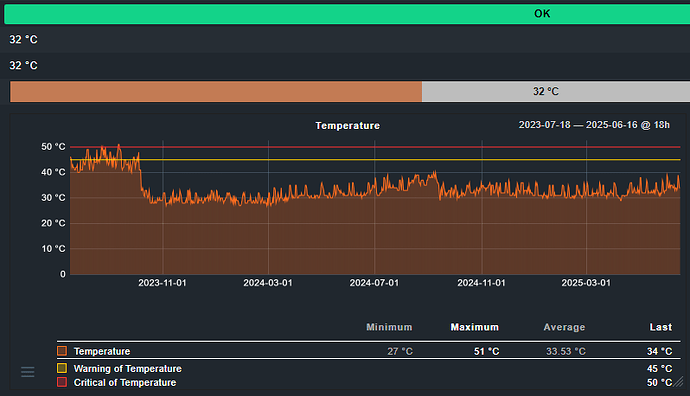The width and height of the screenshot is (690, 396).
Task: Select the Temperature legend label
Action: pyautogui.click(x=102, y=351)
